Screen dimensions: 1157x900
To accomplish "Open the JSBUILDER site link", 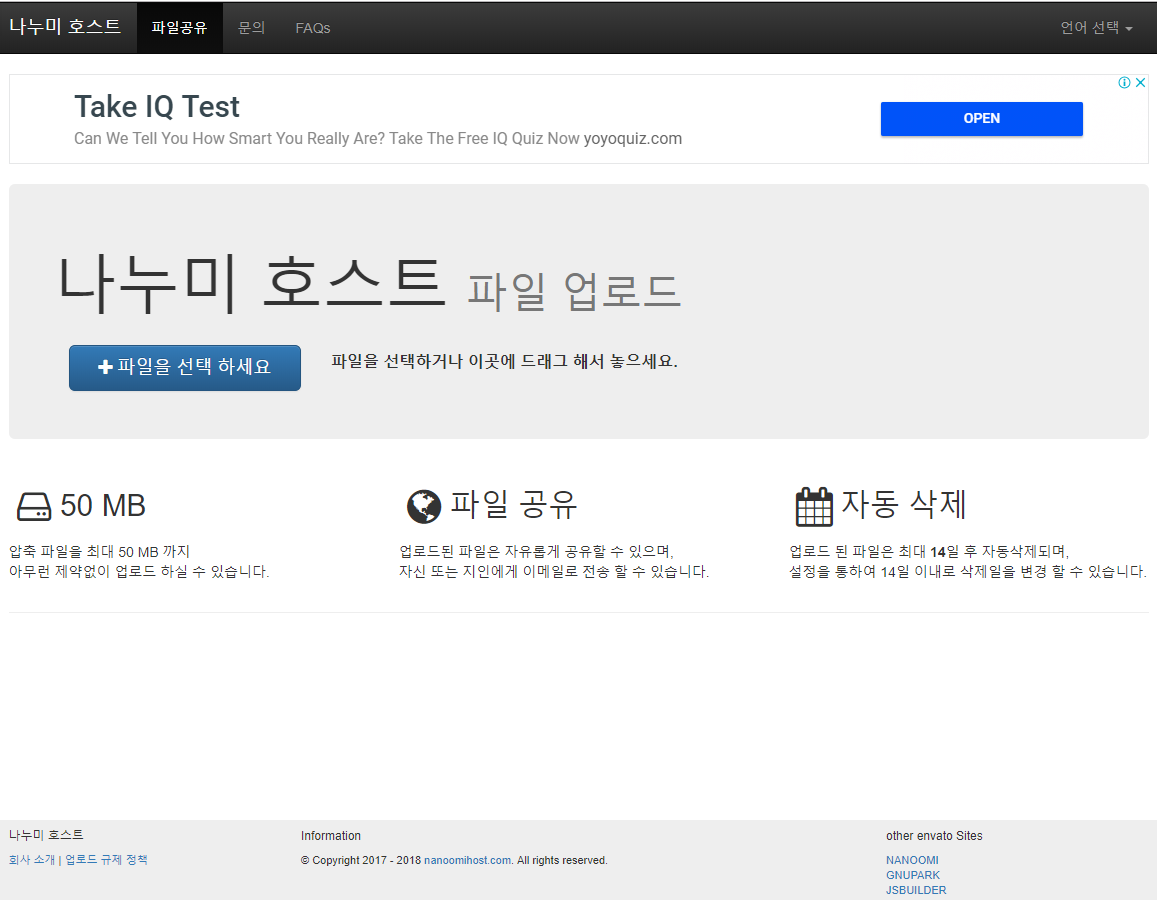I will 915,890.
